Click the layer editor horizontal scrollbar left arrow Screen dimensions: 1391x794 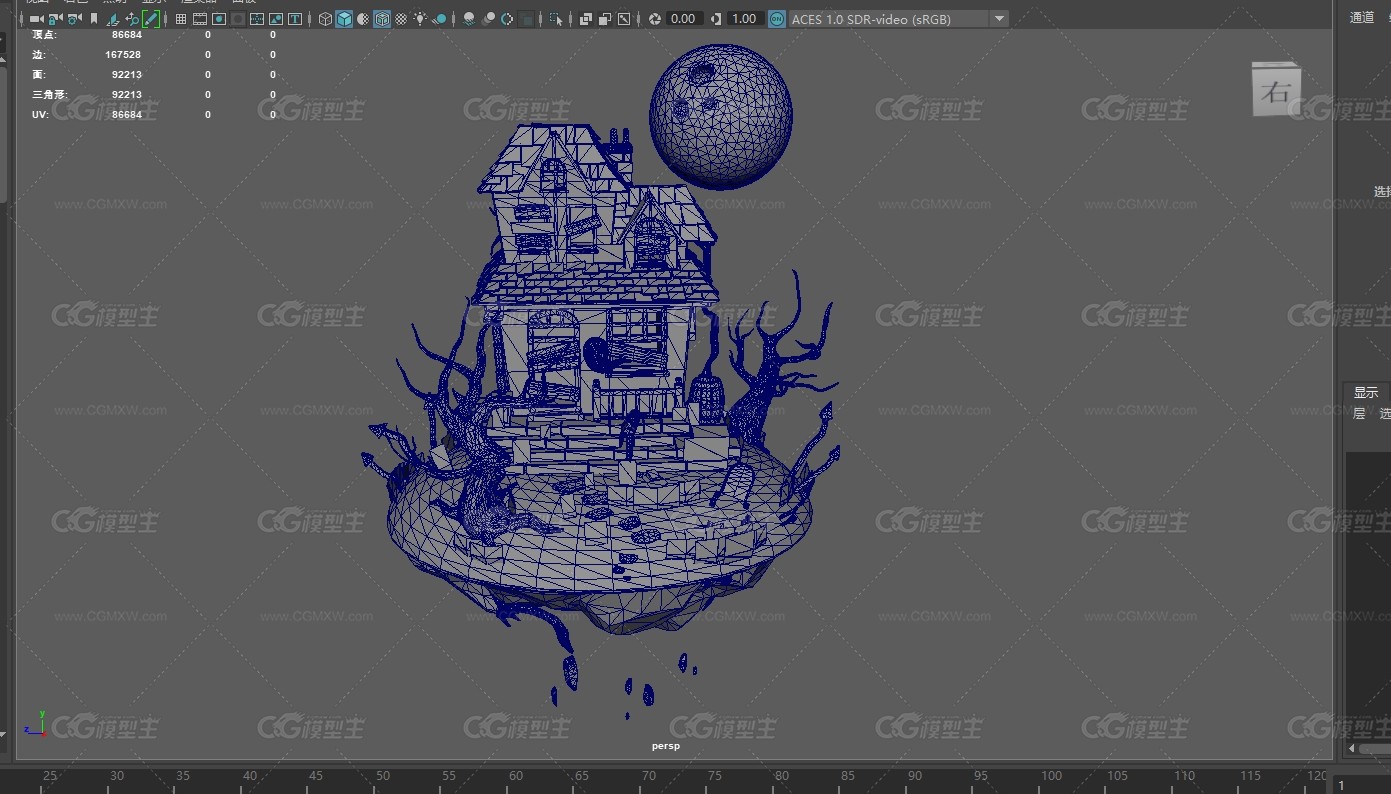tap(1352, 748)
